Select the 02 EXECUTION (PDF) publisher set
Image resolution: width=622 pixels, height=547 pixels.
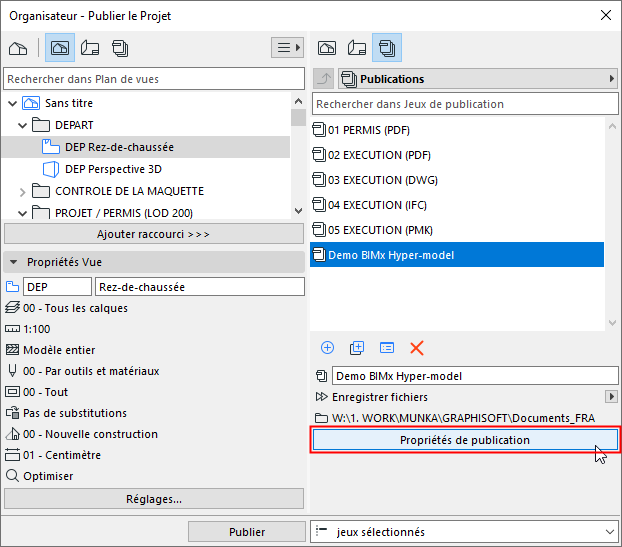click(x=457, y=155)
